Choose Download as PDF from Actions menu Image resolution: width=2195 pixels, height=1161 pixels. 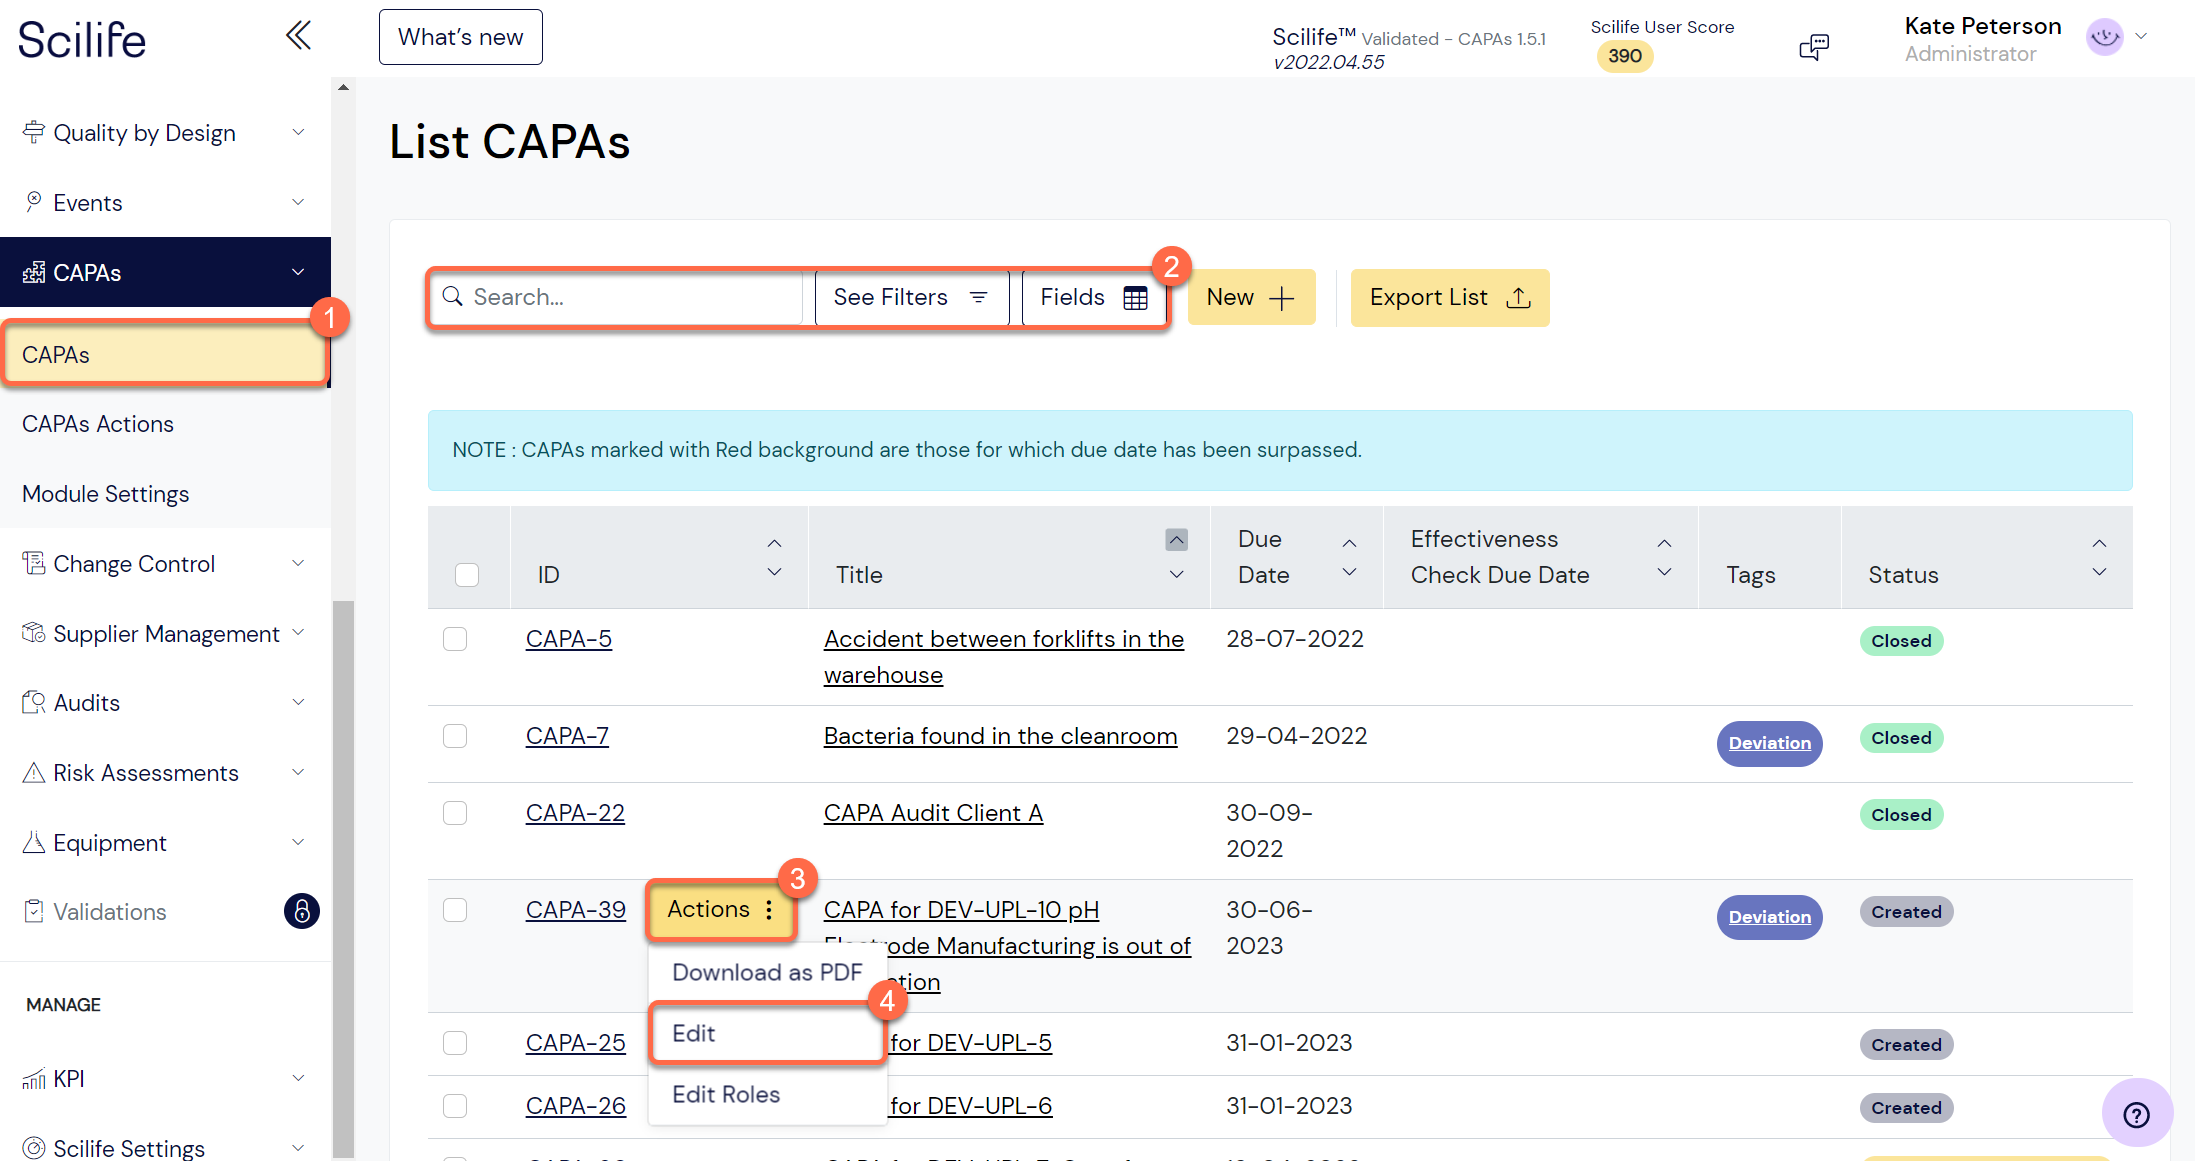(767, 972)
